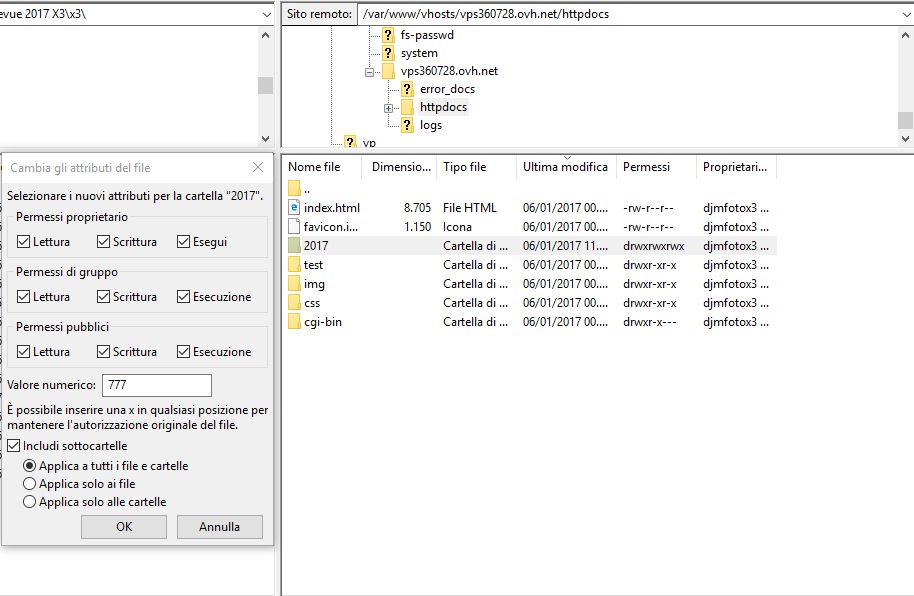Select Applica a tutti i file e cartelle
The image size is (914, 596).
coord(29,466)
